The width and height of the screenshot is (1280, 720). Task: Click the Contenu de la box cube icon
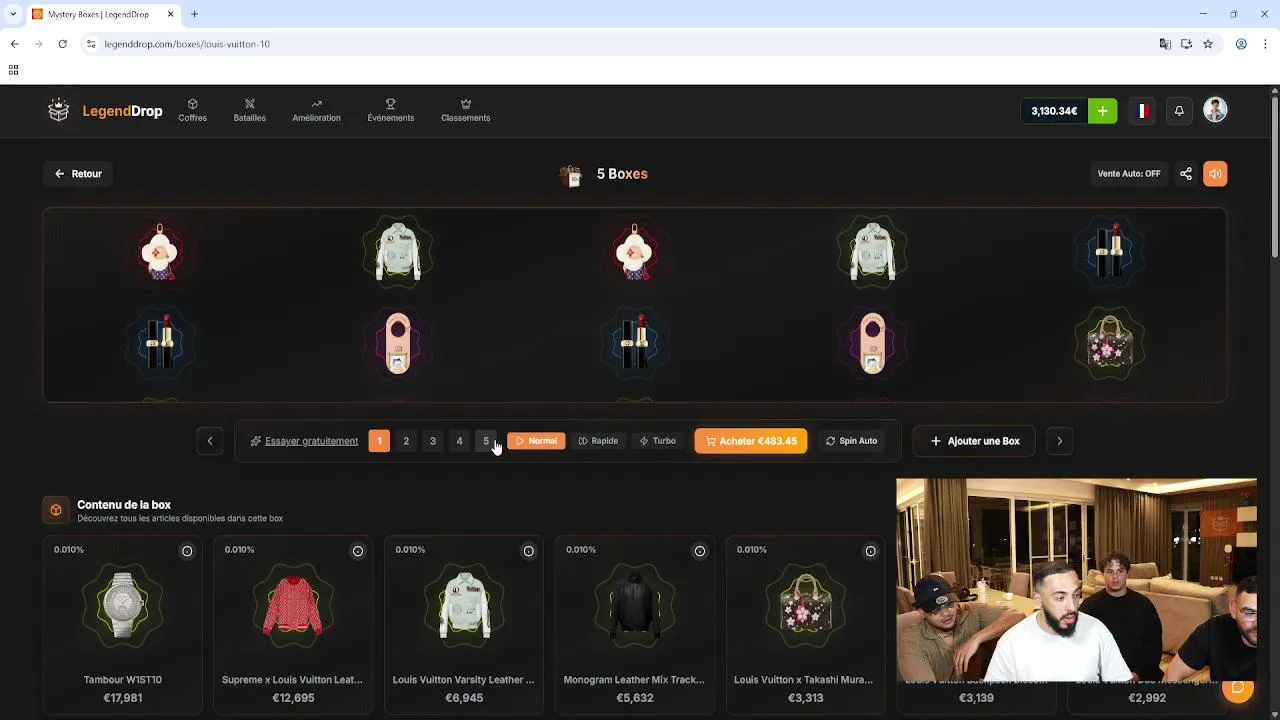click(x=56, y=510)
